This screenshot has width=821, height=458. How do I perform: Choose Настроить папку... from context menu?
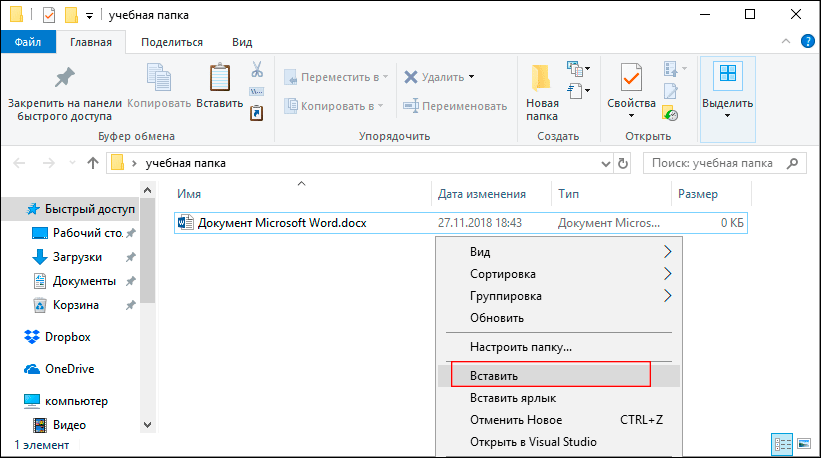click(520, 347)
